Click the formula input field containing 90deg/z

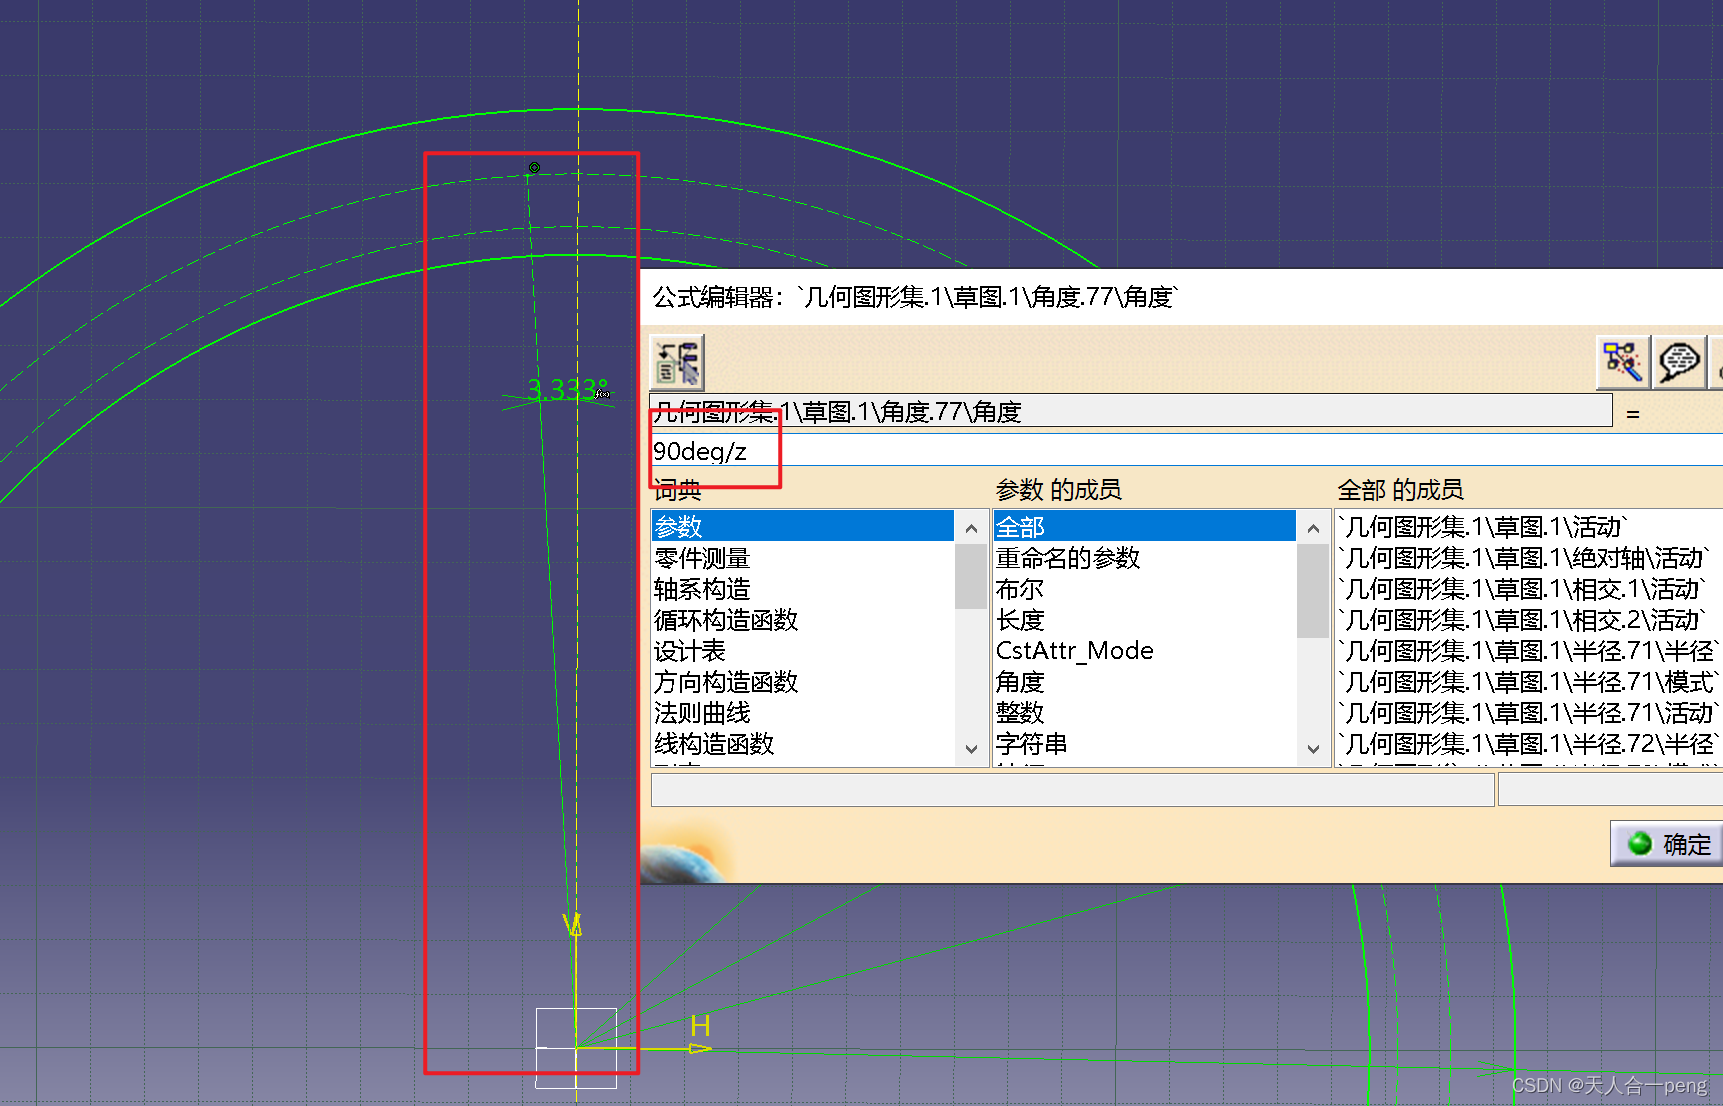pos(1100,451)
